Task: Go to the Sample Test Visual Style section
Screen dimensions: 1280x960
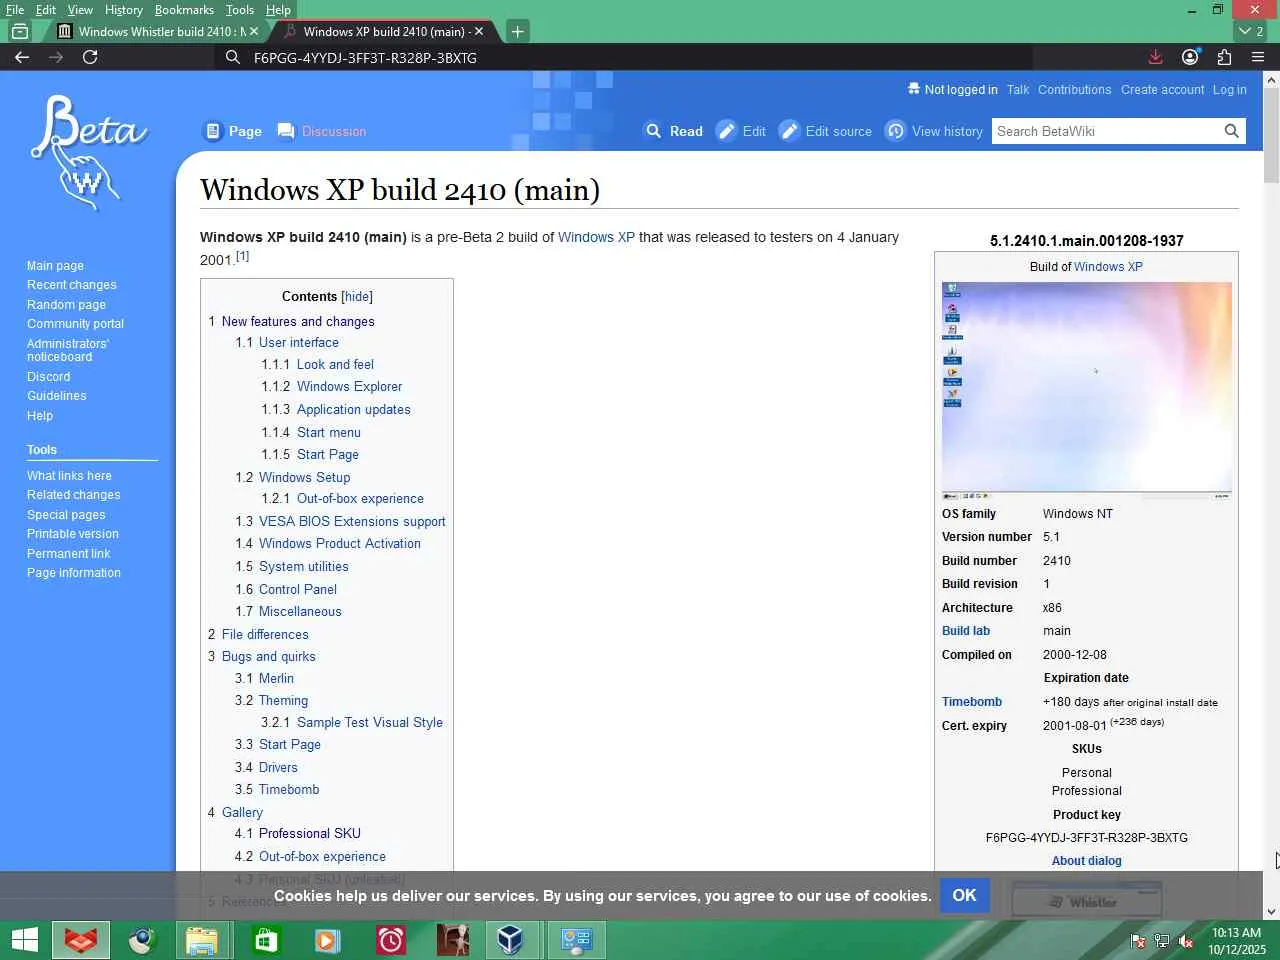Action: (x=370, y=723)
